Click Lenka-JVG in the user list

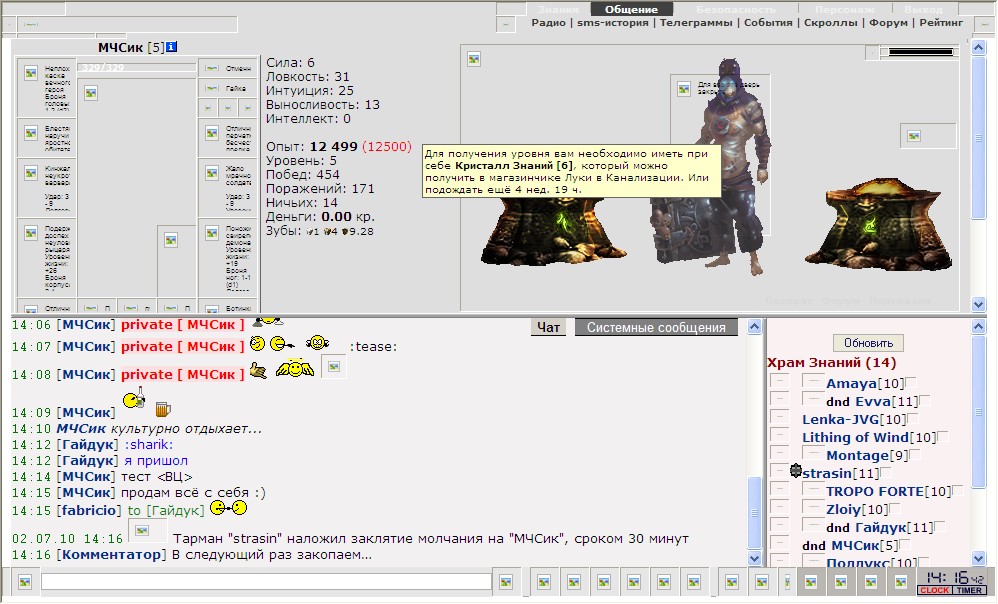840,419
